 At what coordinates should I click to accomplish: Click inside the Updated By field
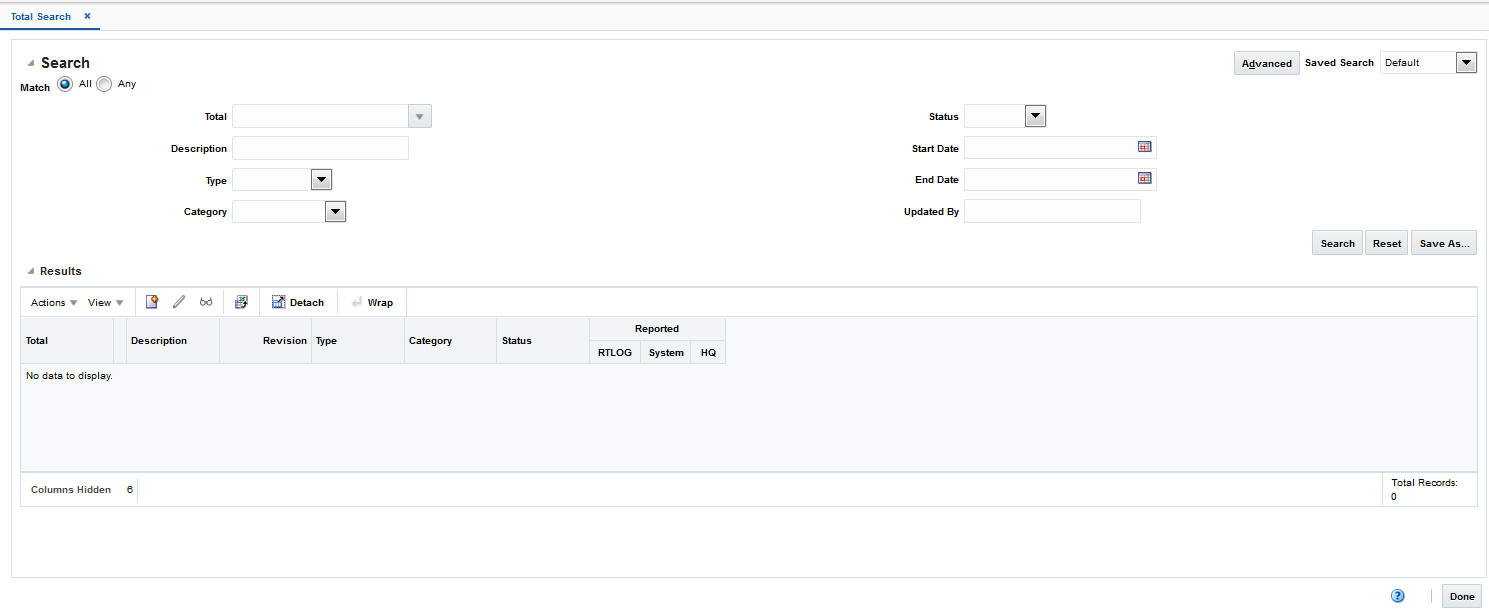pos(1051,211)
